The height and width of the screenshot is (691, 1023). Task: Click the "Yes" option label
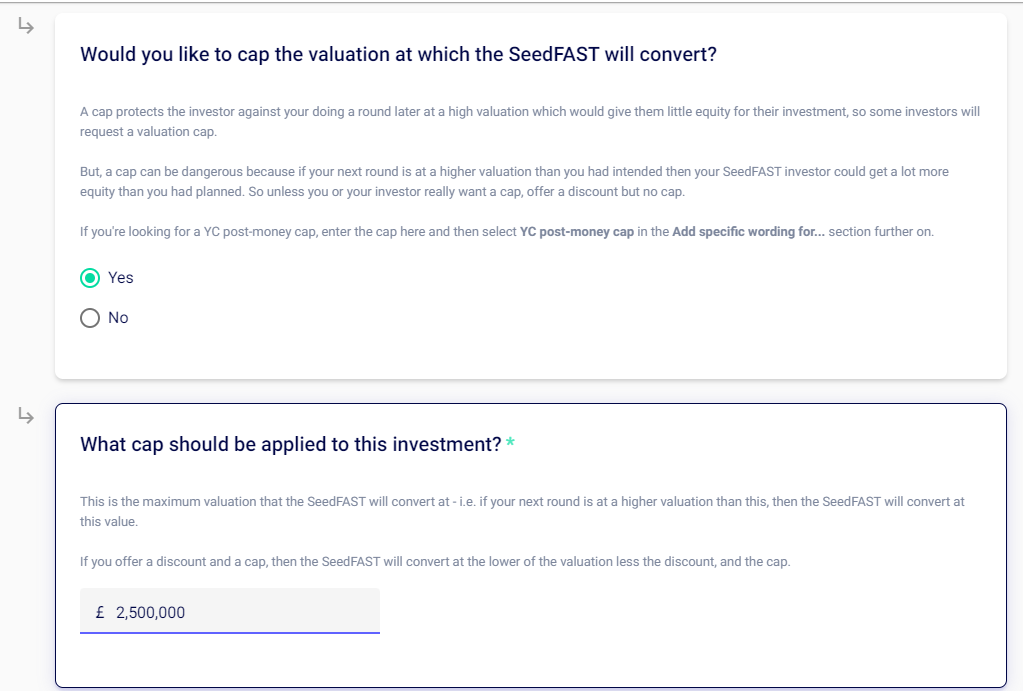pos(121,278)
